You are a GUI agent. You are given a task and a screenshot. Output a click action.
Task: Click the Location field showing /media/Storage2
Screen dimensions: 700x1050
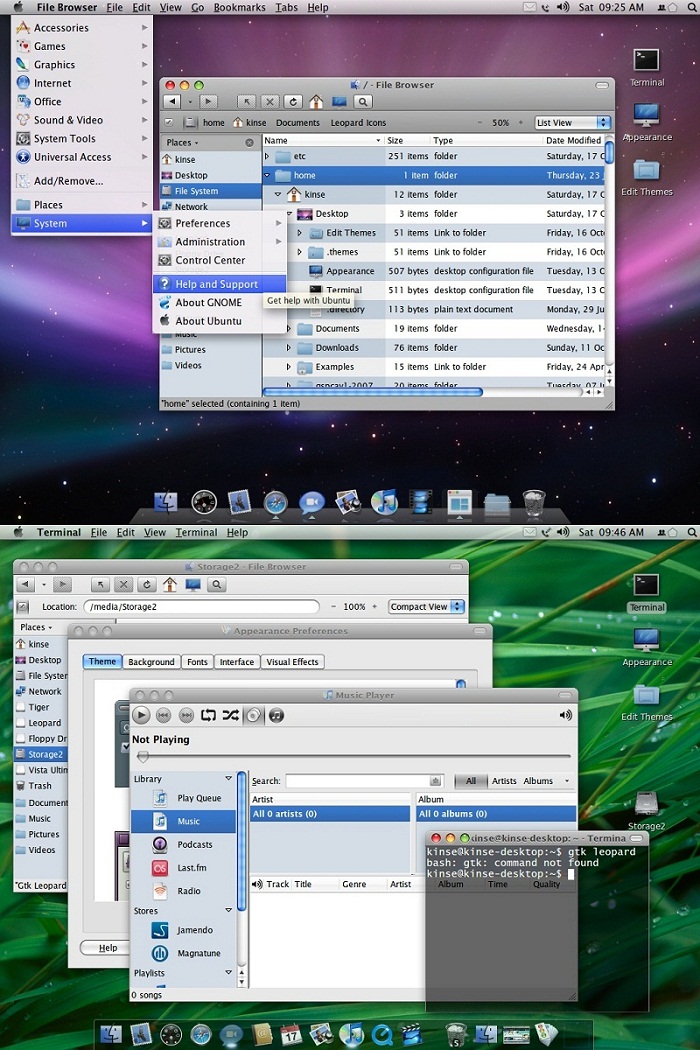click(201, 607)
